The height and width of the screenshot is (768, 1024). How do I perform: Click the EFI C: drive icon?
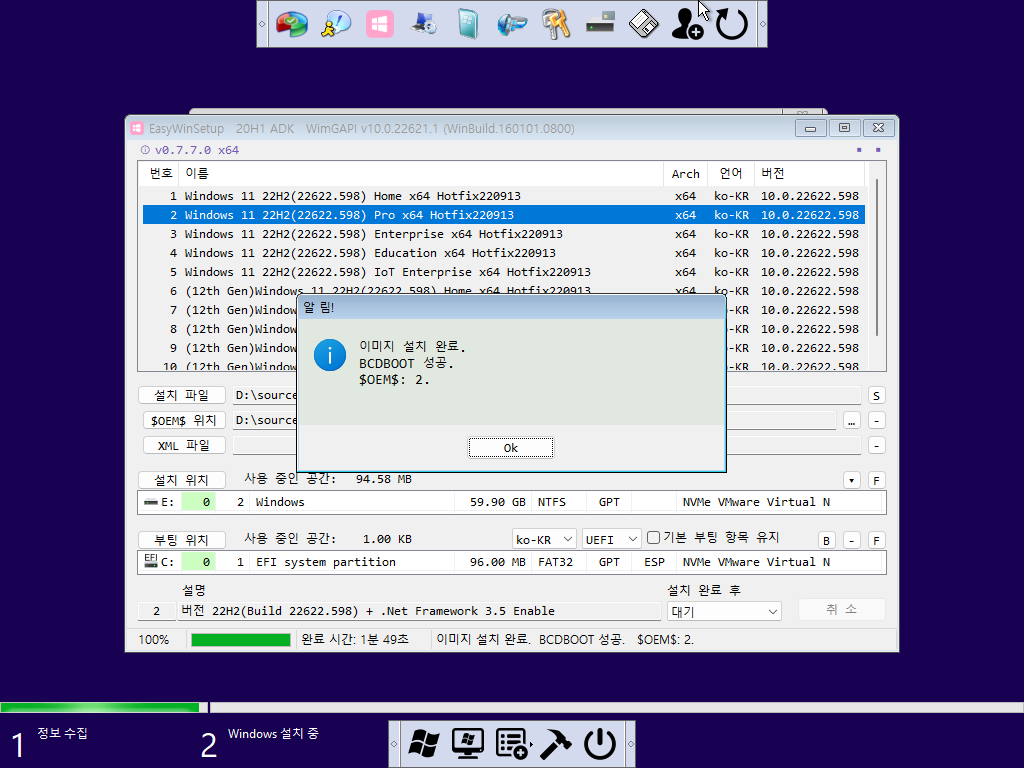(151, 560)
